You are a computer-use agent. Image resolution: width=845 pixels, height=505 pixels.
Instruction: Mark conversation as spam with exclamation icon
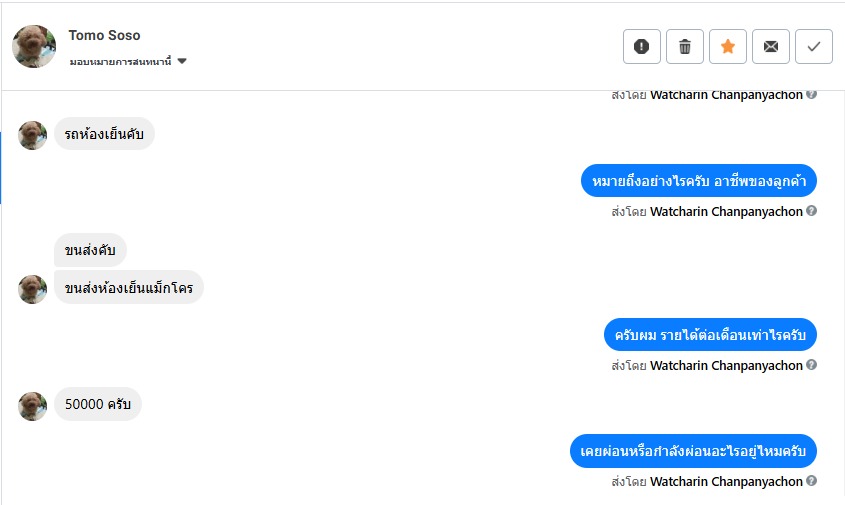[x=642, y=46]
